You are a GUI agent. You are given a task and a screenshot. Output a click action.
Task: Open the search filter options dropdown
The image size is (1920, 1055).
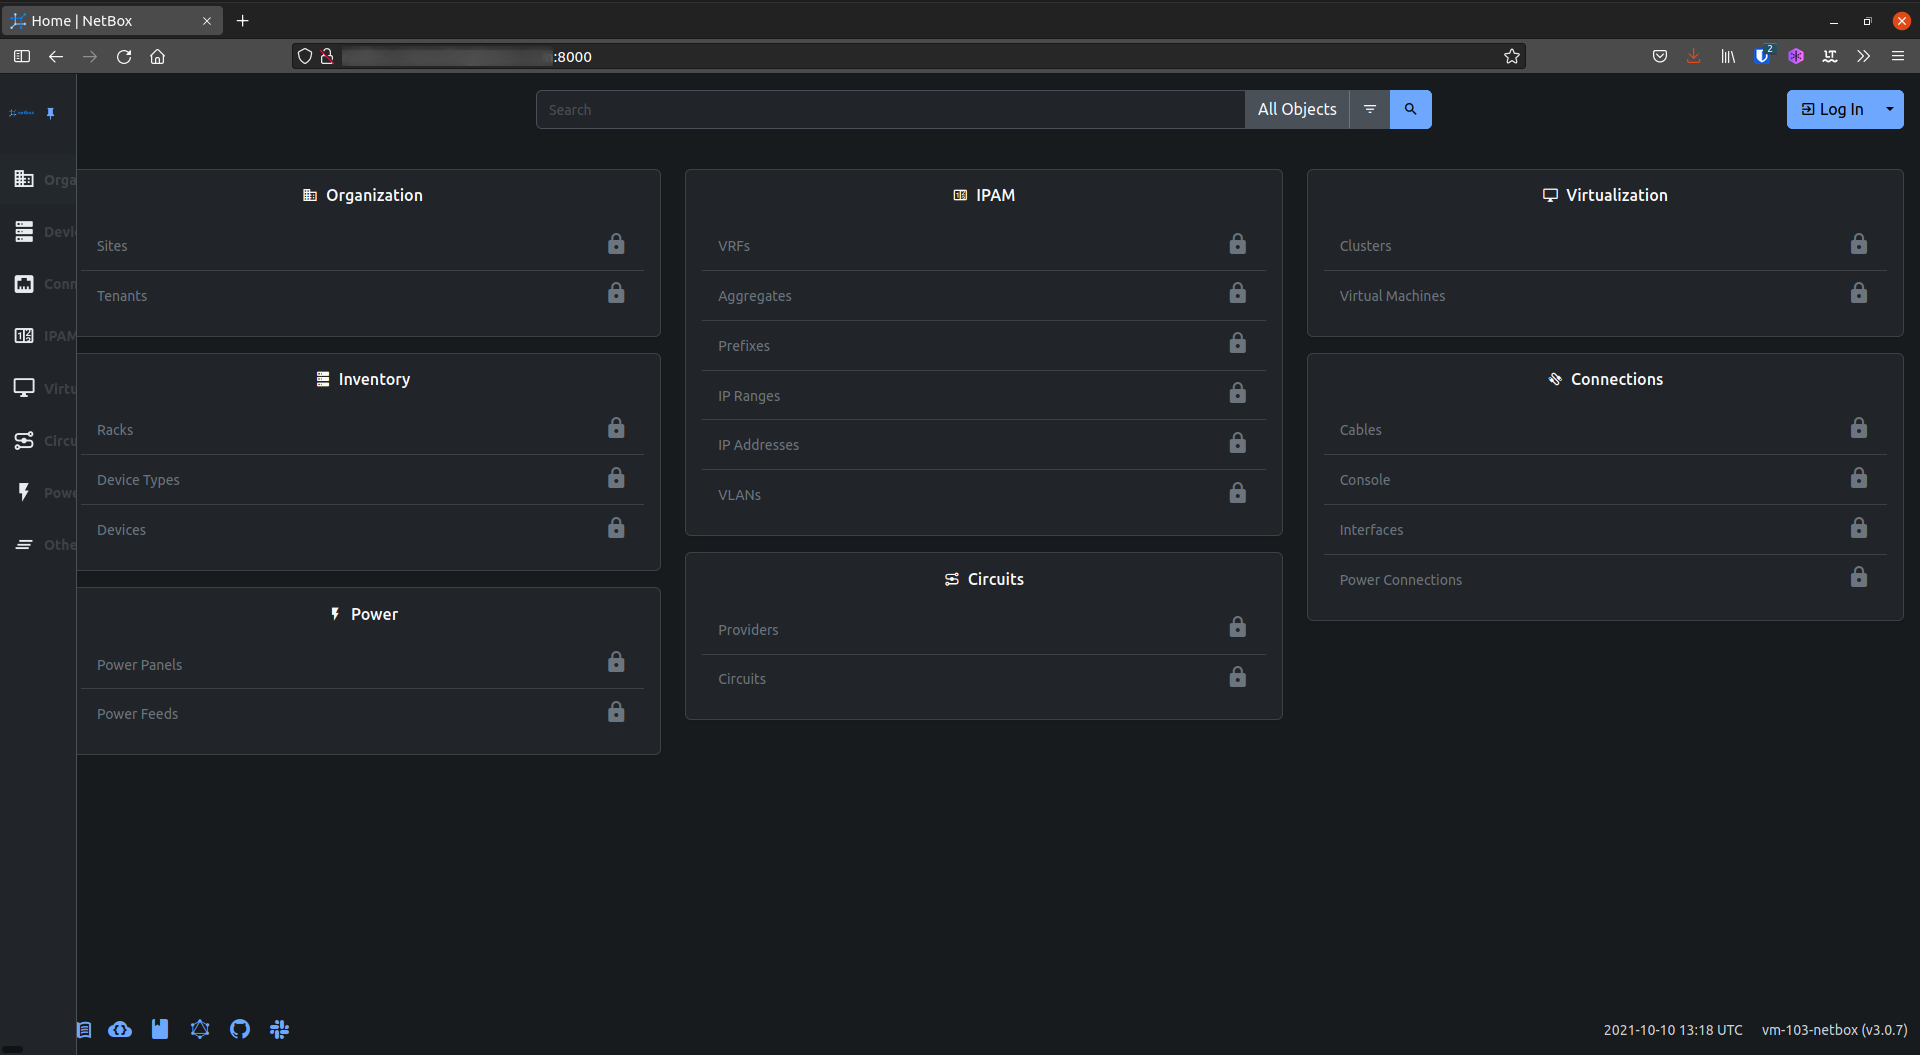[1370, 109]
